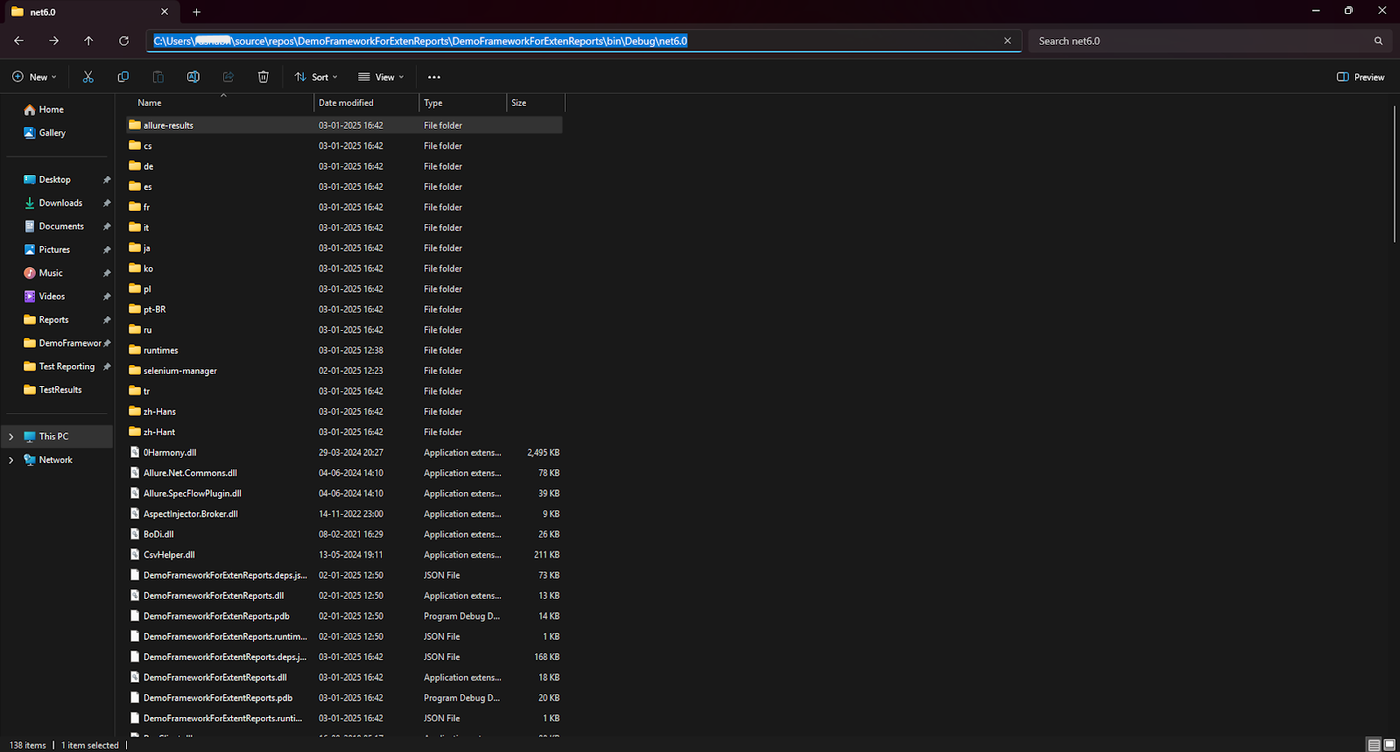Click the Copy icon in toolbar

[123, 77]
